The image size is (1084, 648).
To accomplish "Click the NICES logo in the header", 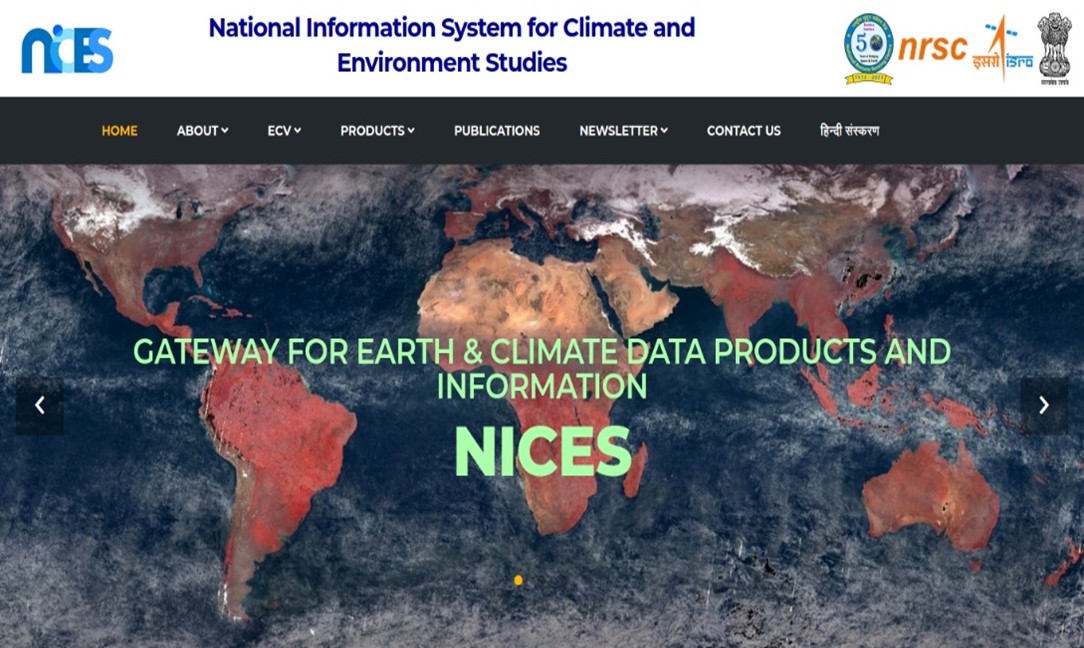I will 67,49.
